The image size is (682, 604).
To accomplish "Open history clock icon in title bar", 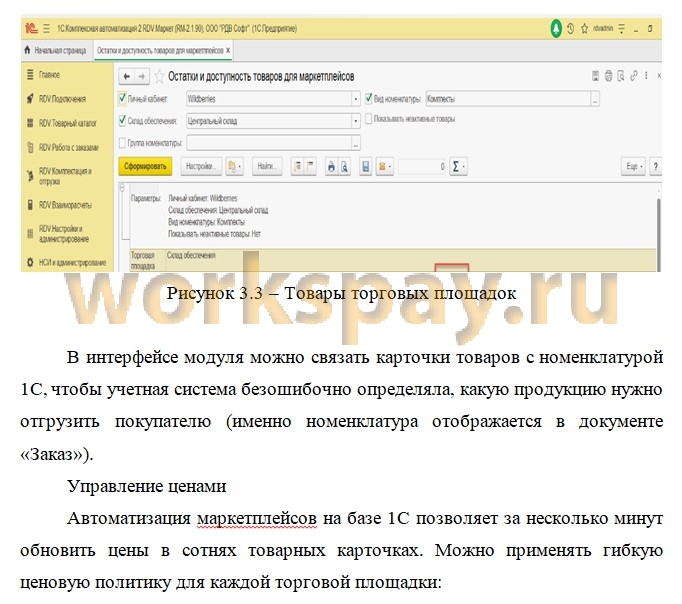I will (x=571, y=29).
